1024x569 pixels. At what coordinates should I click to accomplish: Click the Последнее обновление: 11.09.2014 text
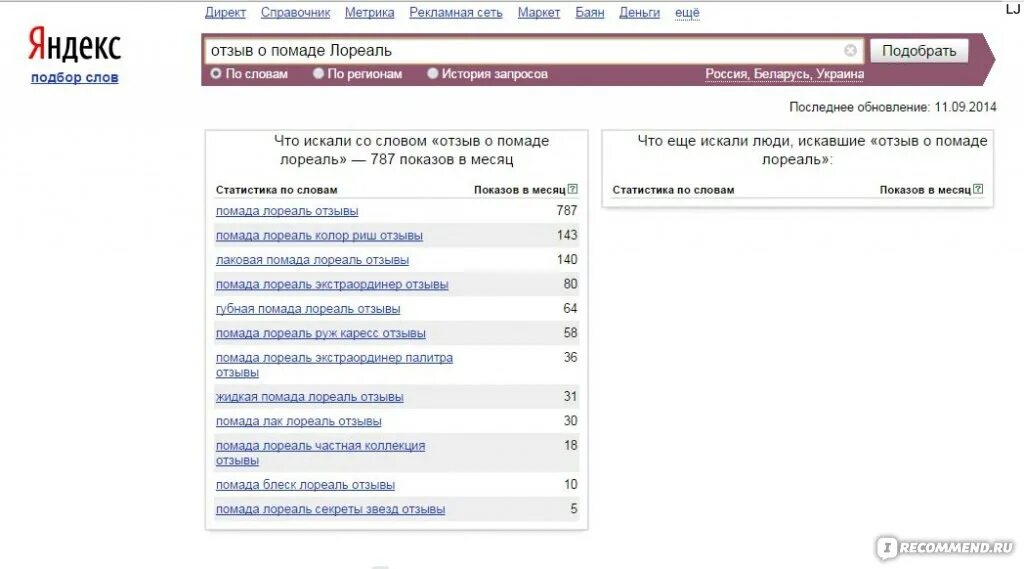coord(893,107)
